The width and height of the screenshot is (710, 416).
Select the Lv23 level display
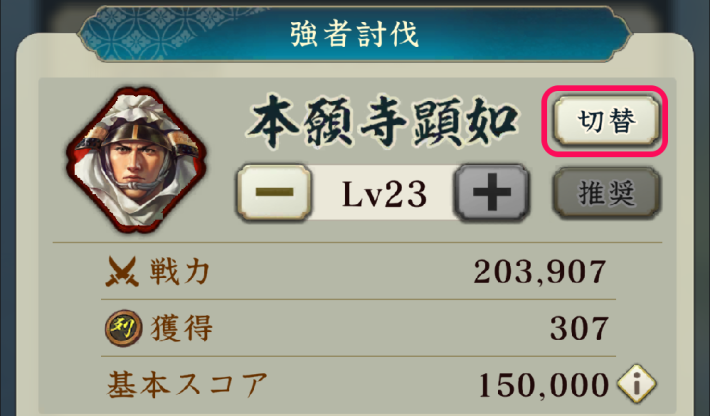click(384, 193)
